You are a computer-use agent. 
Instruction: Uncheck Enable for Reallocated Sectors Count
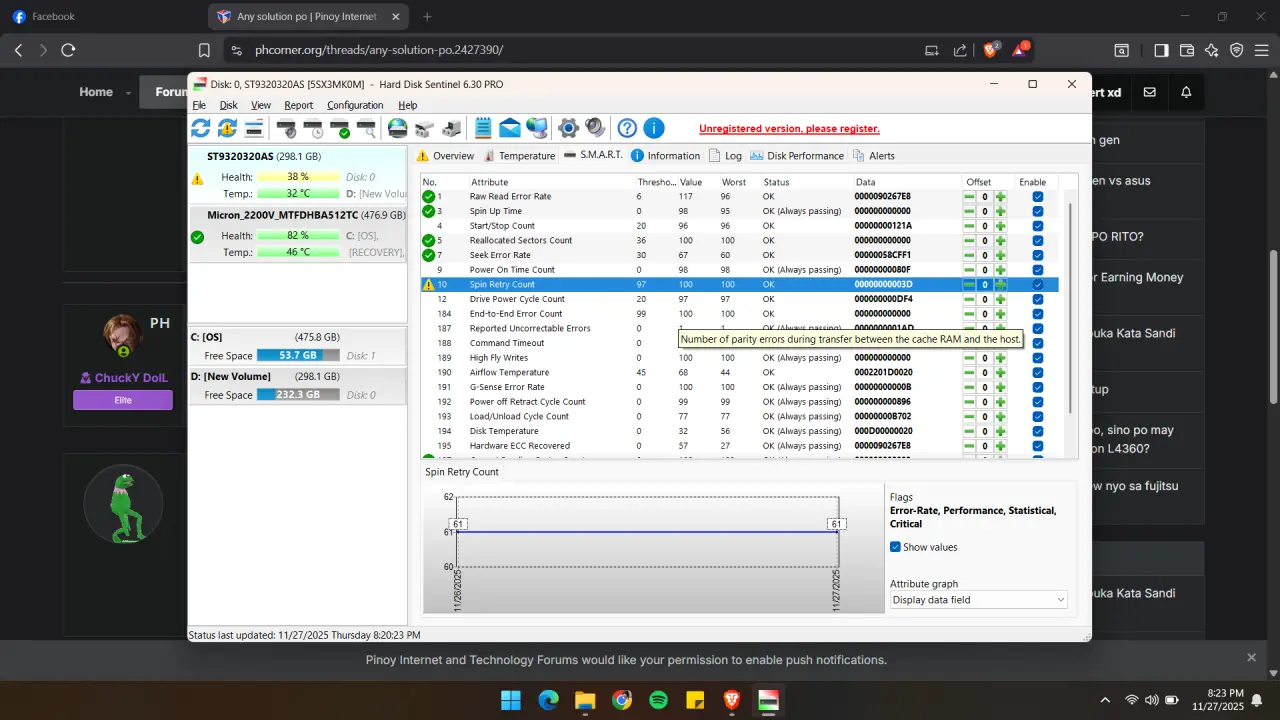pos(1038,241)
